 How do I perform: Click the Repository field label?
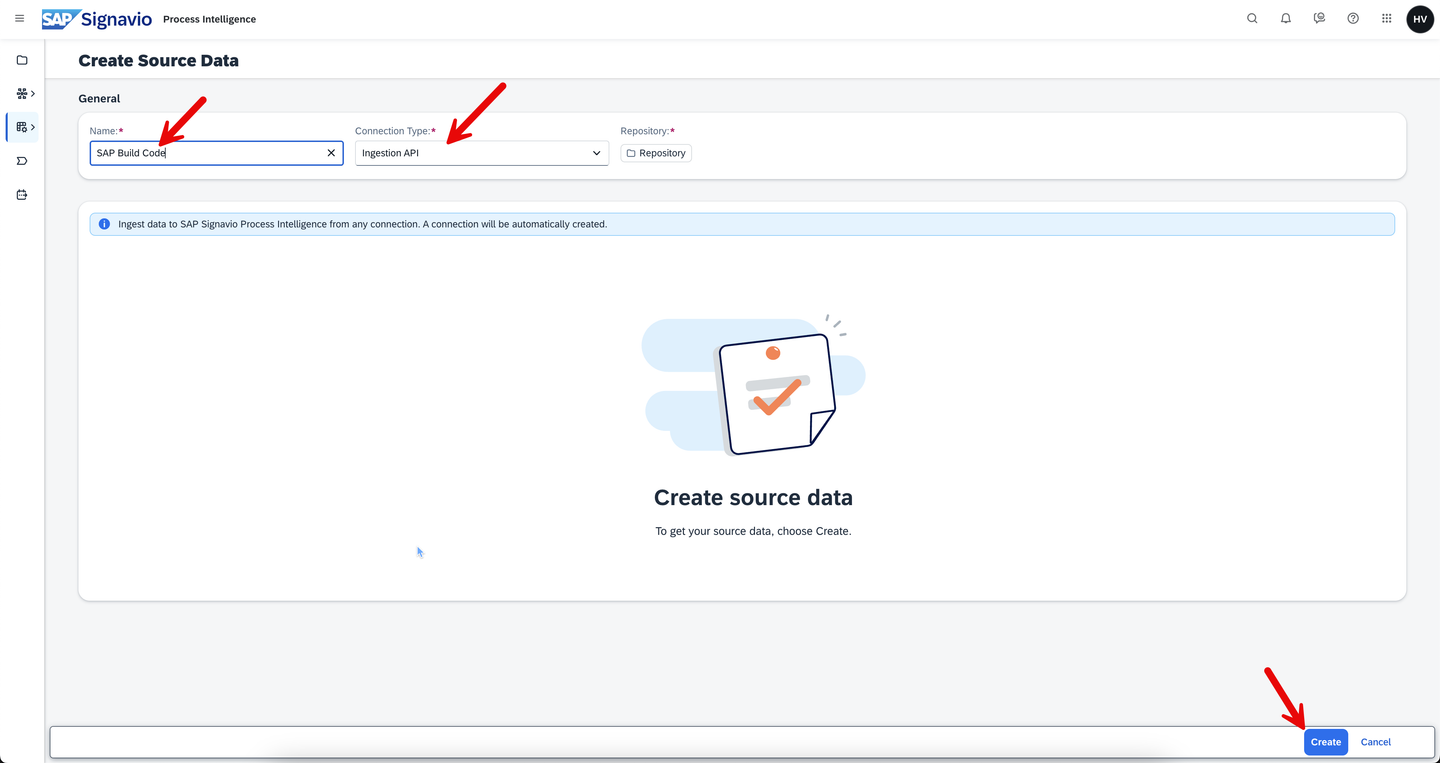tap(647, 131)
